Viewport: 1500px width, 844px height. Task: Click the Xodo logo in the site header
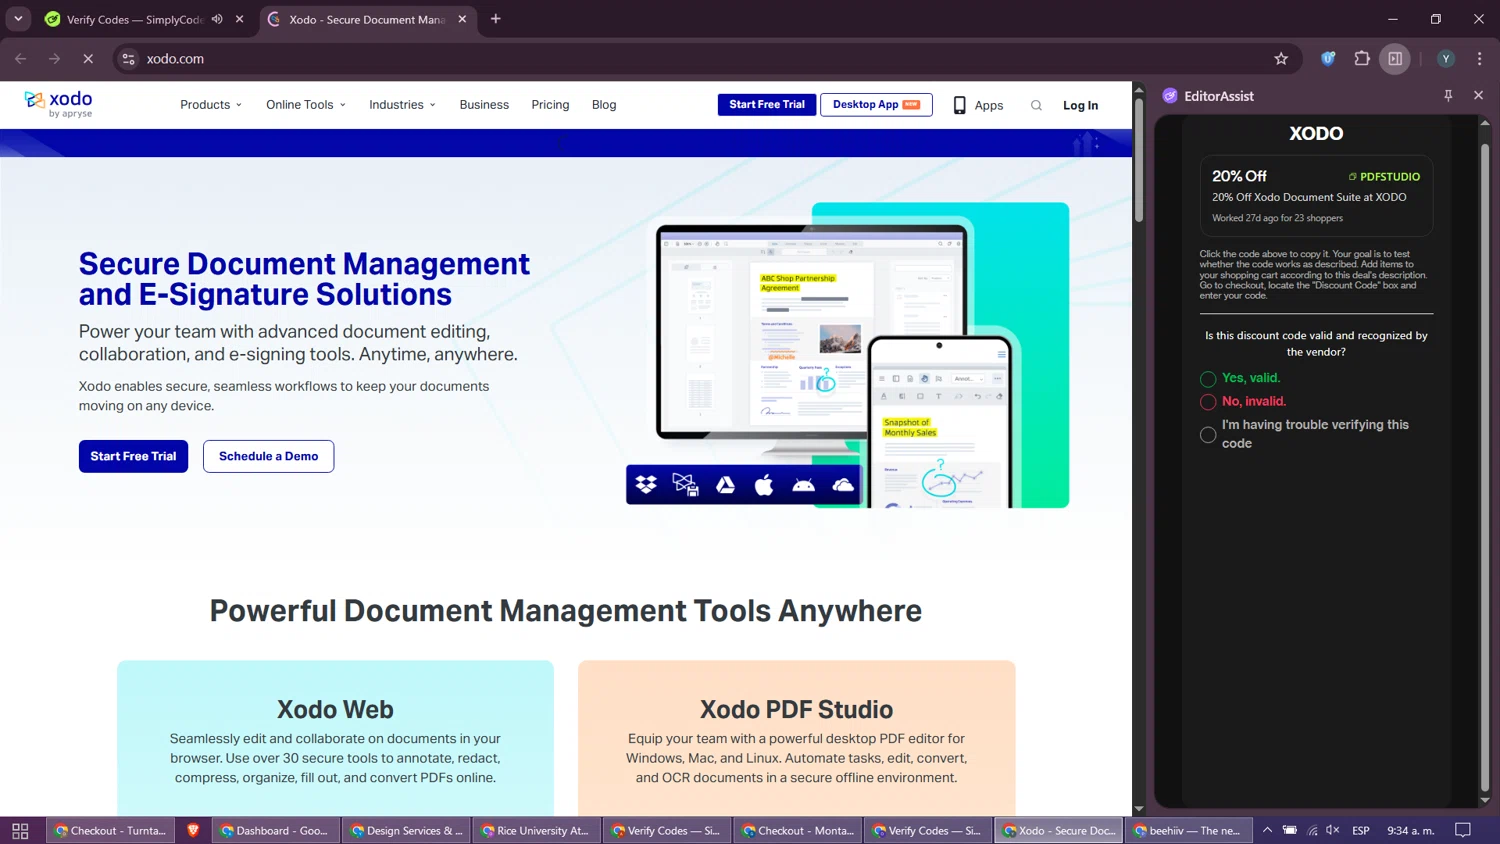58,104
